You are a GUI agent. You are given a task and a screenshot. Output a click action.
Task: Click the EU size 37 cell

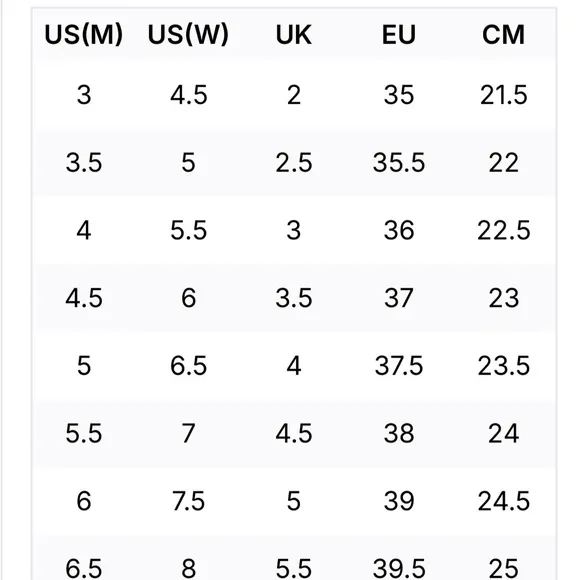pyautogui.click(x=399, y=298)
